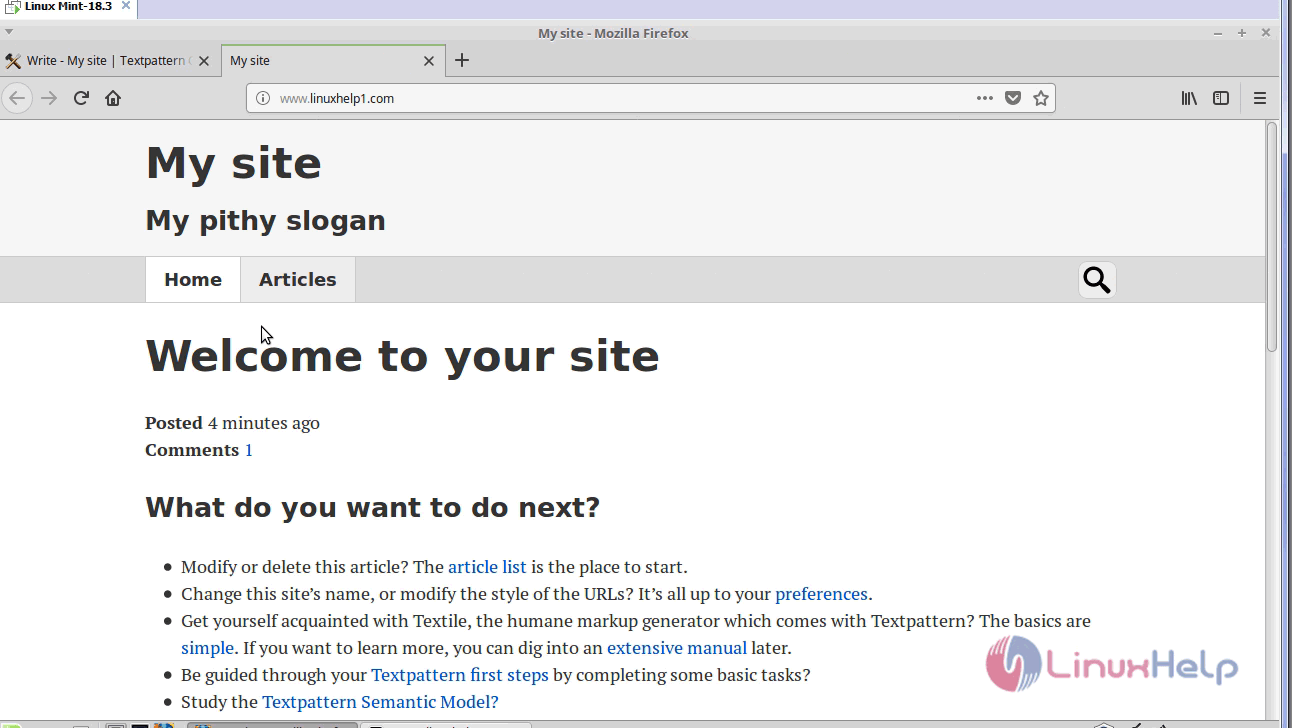Click the forward navigation arrow

pos(49,98)
